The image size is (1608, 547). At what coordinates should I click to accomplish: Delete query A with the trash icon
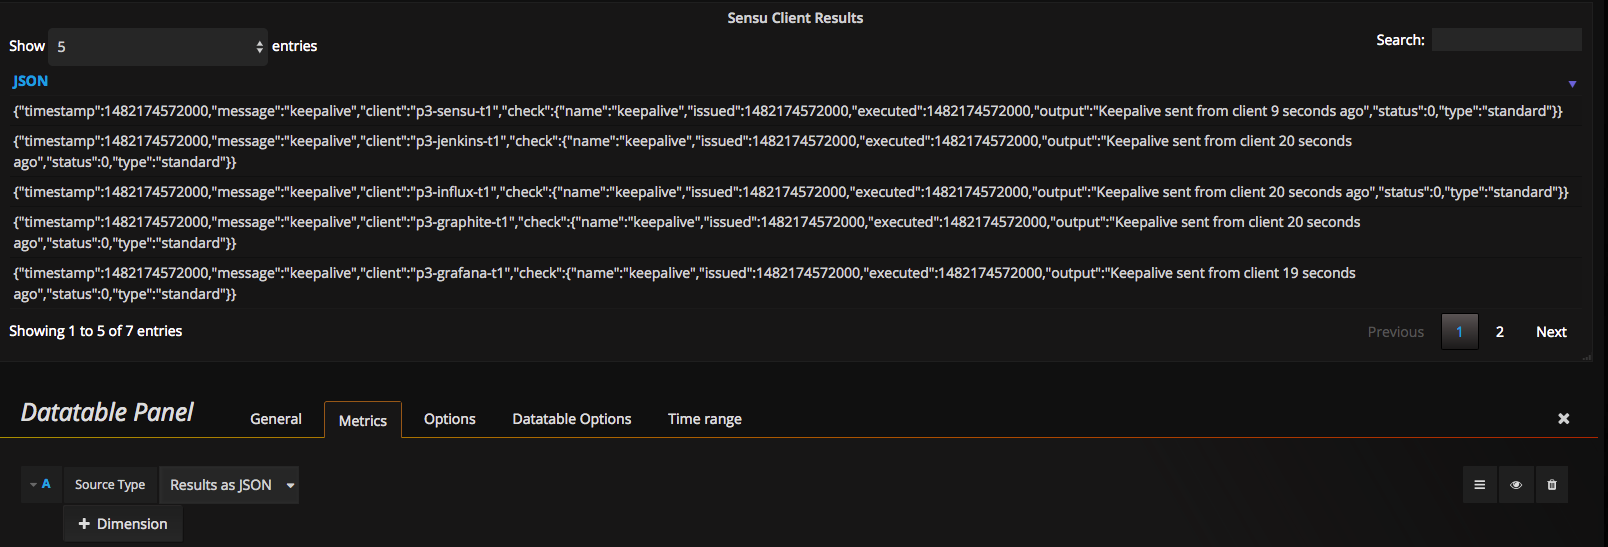point(1552,485)
